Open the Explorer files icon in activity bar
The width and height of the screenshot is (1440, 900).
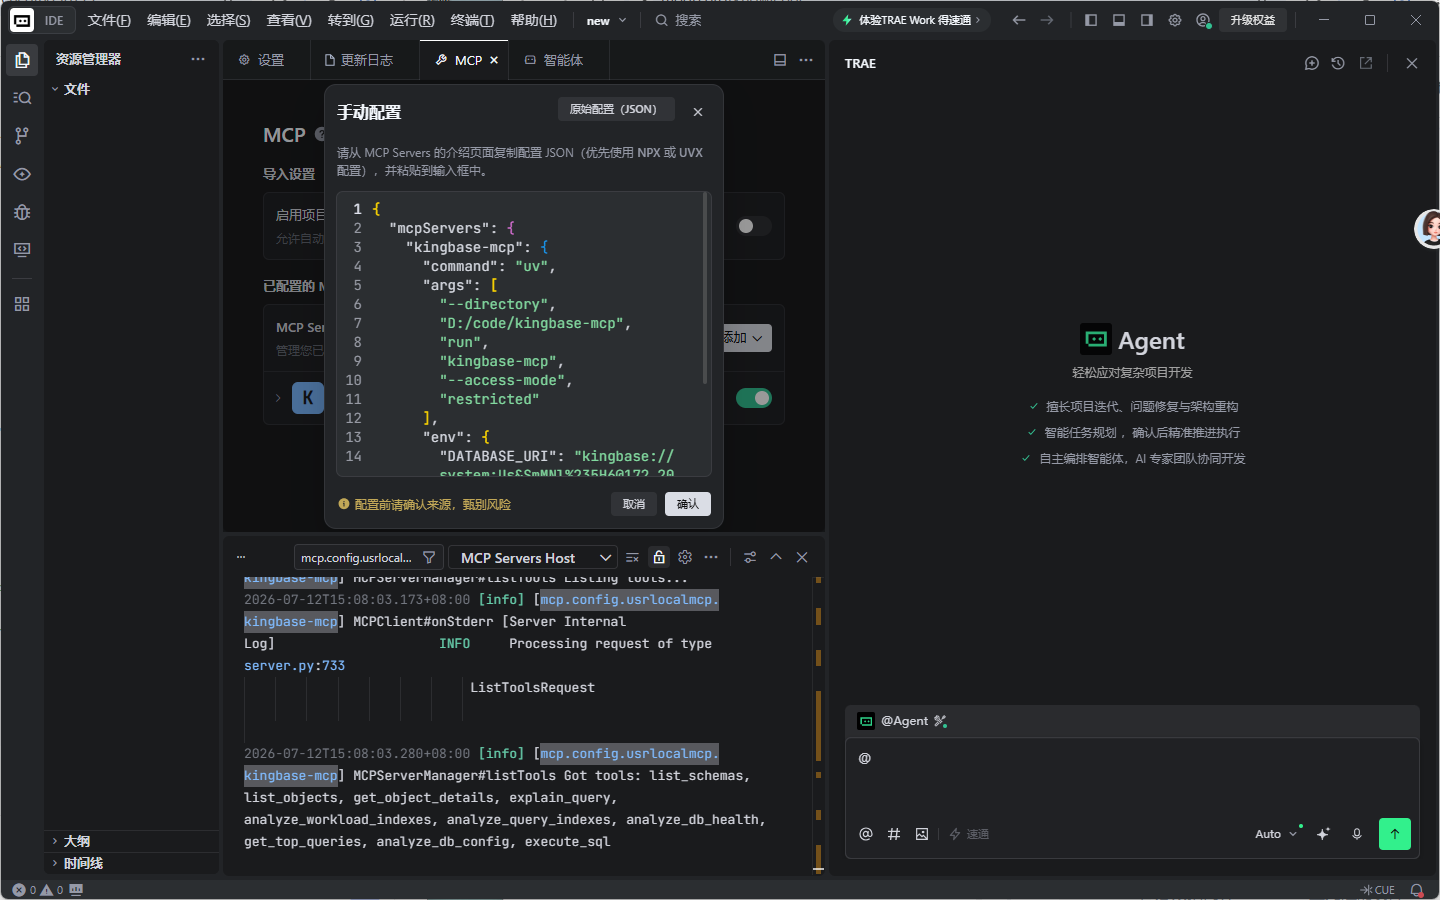[x=22, y=60]
